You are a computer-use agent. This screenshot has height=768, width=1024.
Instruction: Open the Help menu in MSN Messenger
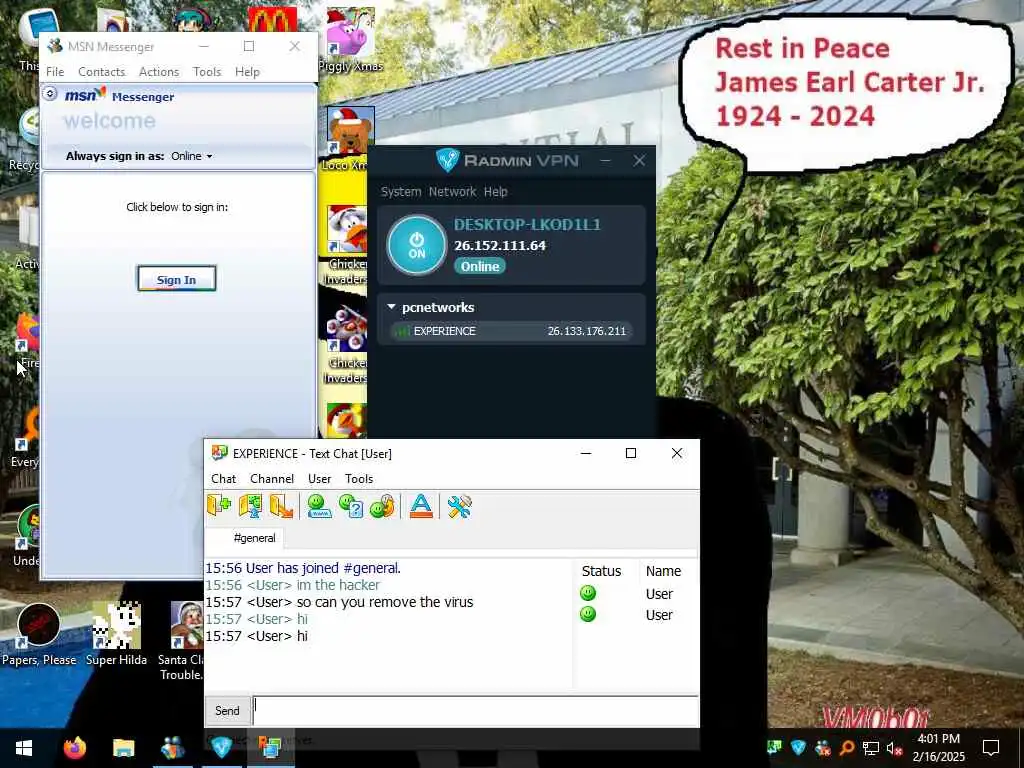pyautogui.click(x=247, y=72)
